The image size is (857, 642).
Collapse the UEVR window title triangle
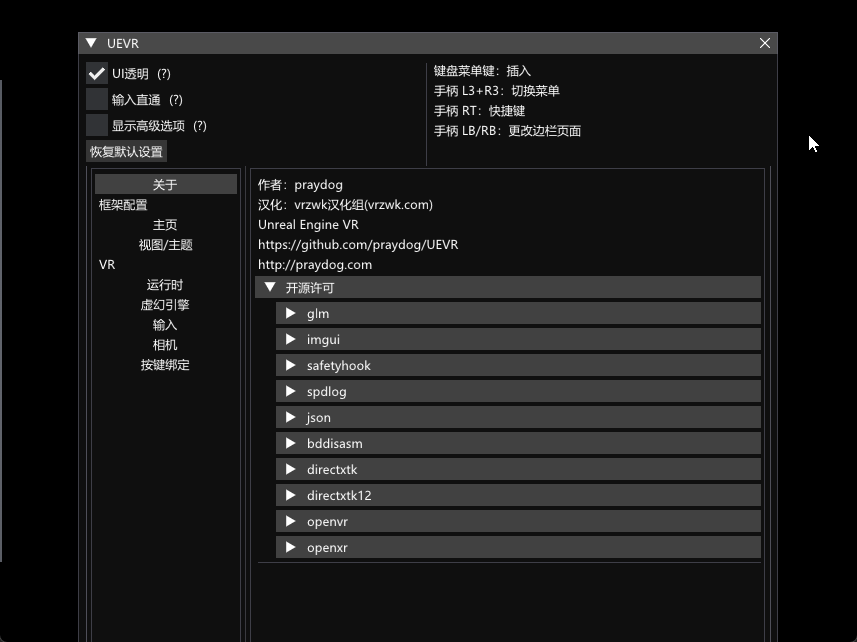coord(91,43)
